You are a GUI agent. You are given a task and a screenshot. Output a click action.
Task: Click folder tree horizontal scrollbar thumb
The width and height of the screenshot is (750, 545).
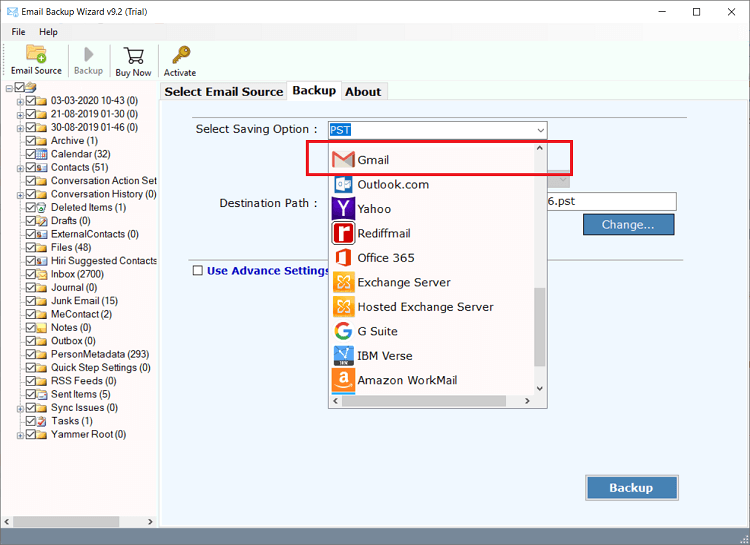coord(66,521)
